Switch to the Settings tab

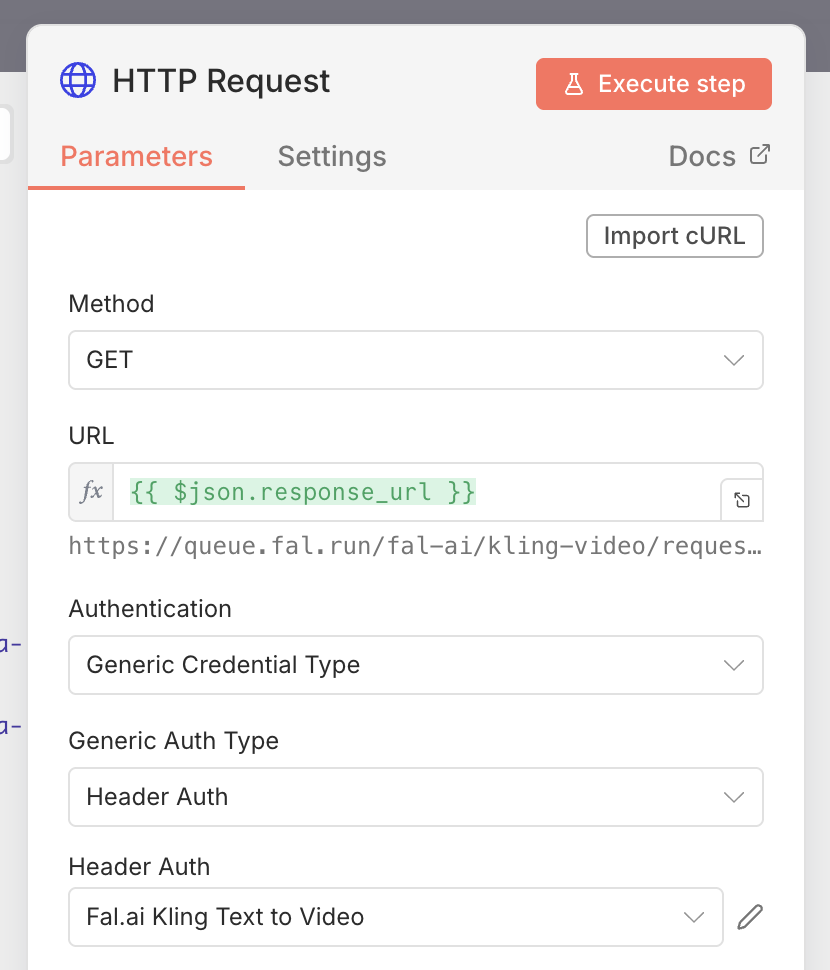click(x=331, y=156)
